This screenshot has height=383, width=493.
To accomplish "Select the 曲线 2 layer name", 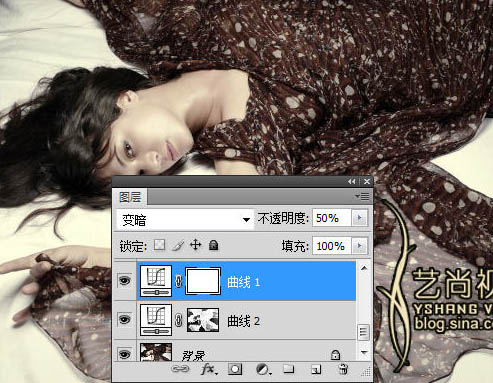I will point(243,321).
